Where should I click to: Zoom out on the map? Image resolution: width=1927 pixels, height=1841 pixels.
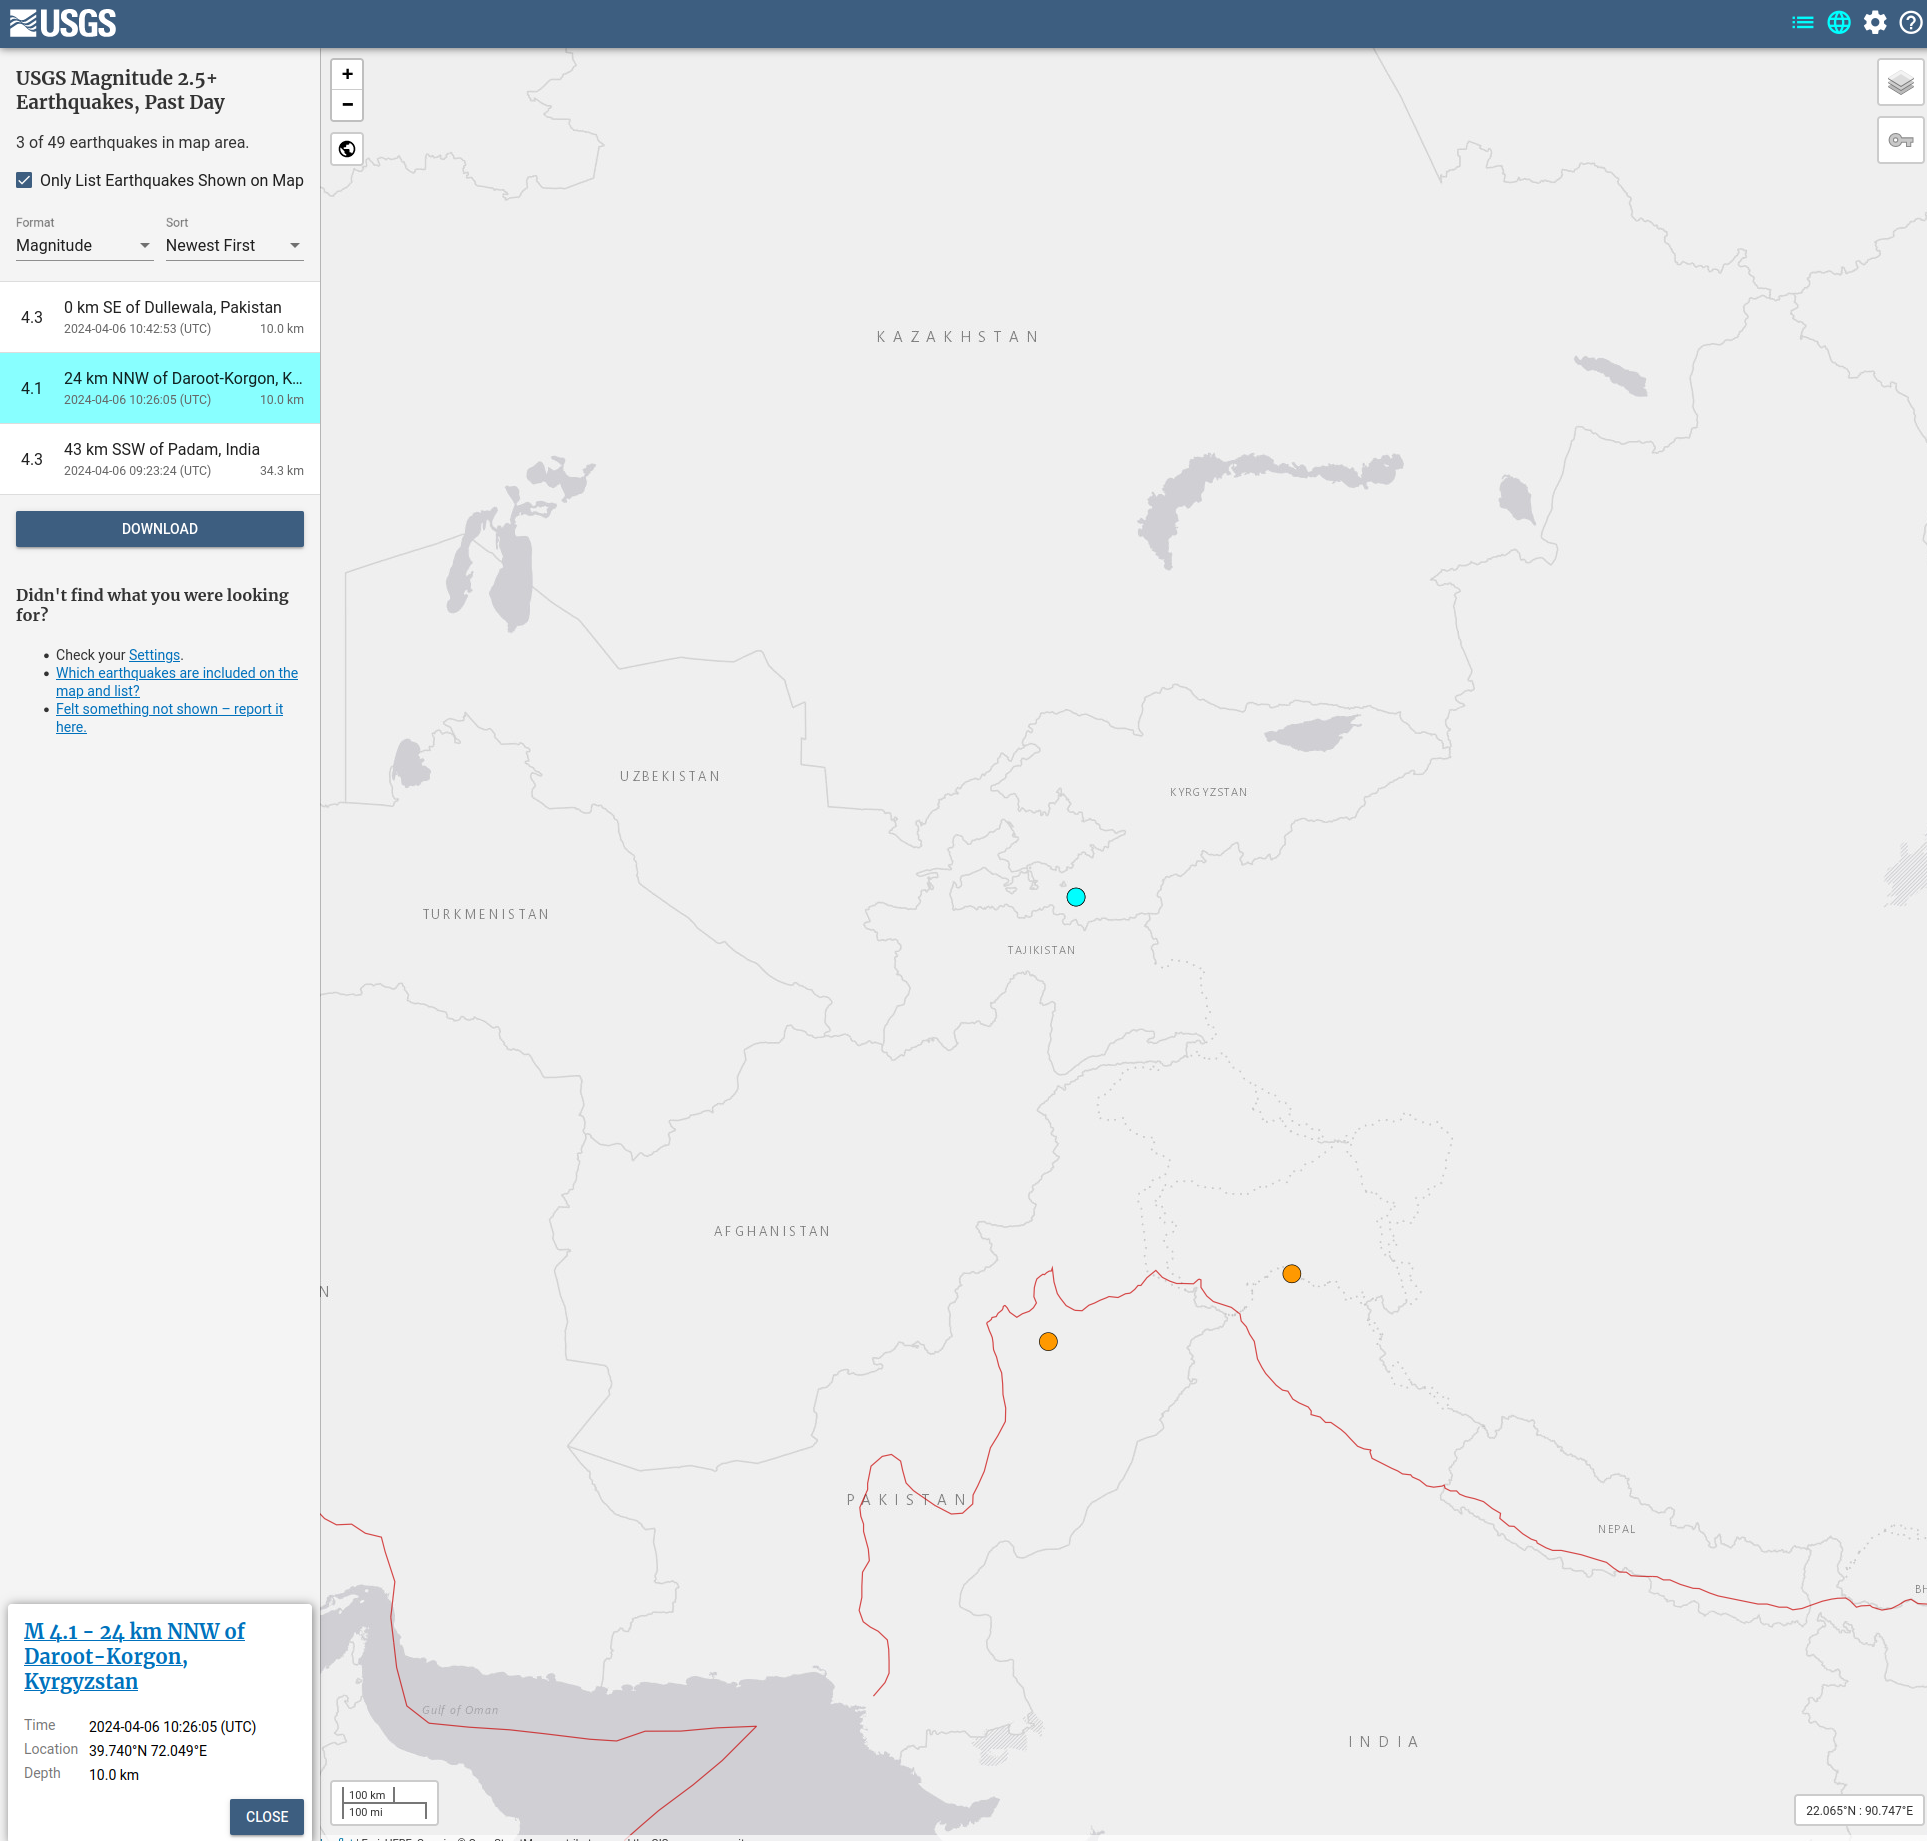pyautogui.click(x=347, y=104)
